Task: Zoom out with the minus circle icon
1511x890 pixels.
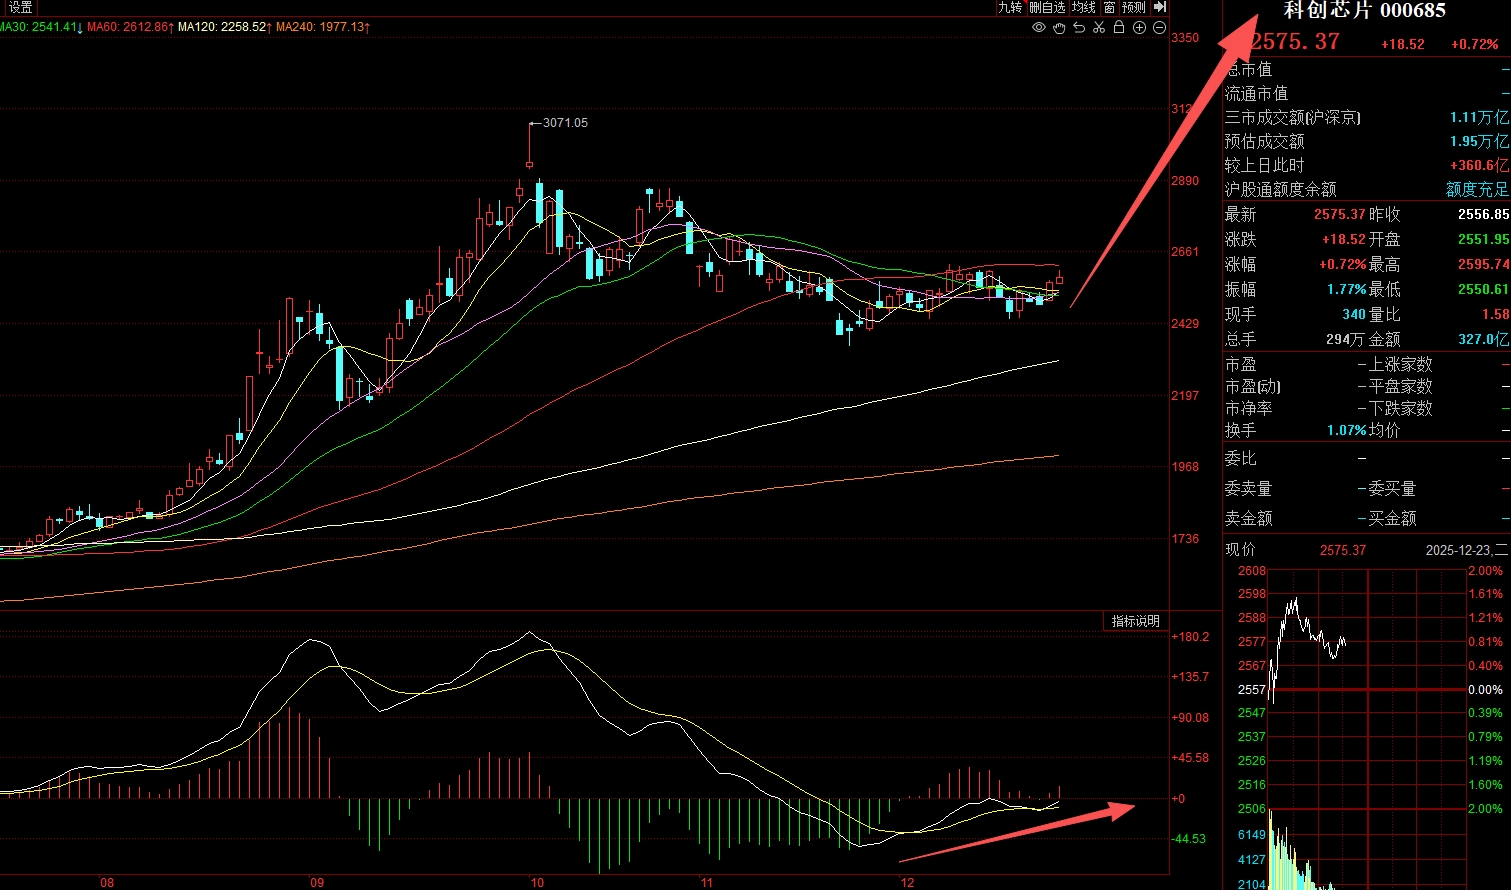Action: (1159, 27)
